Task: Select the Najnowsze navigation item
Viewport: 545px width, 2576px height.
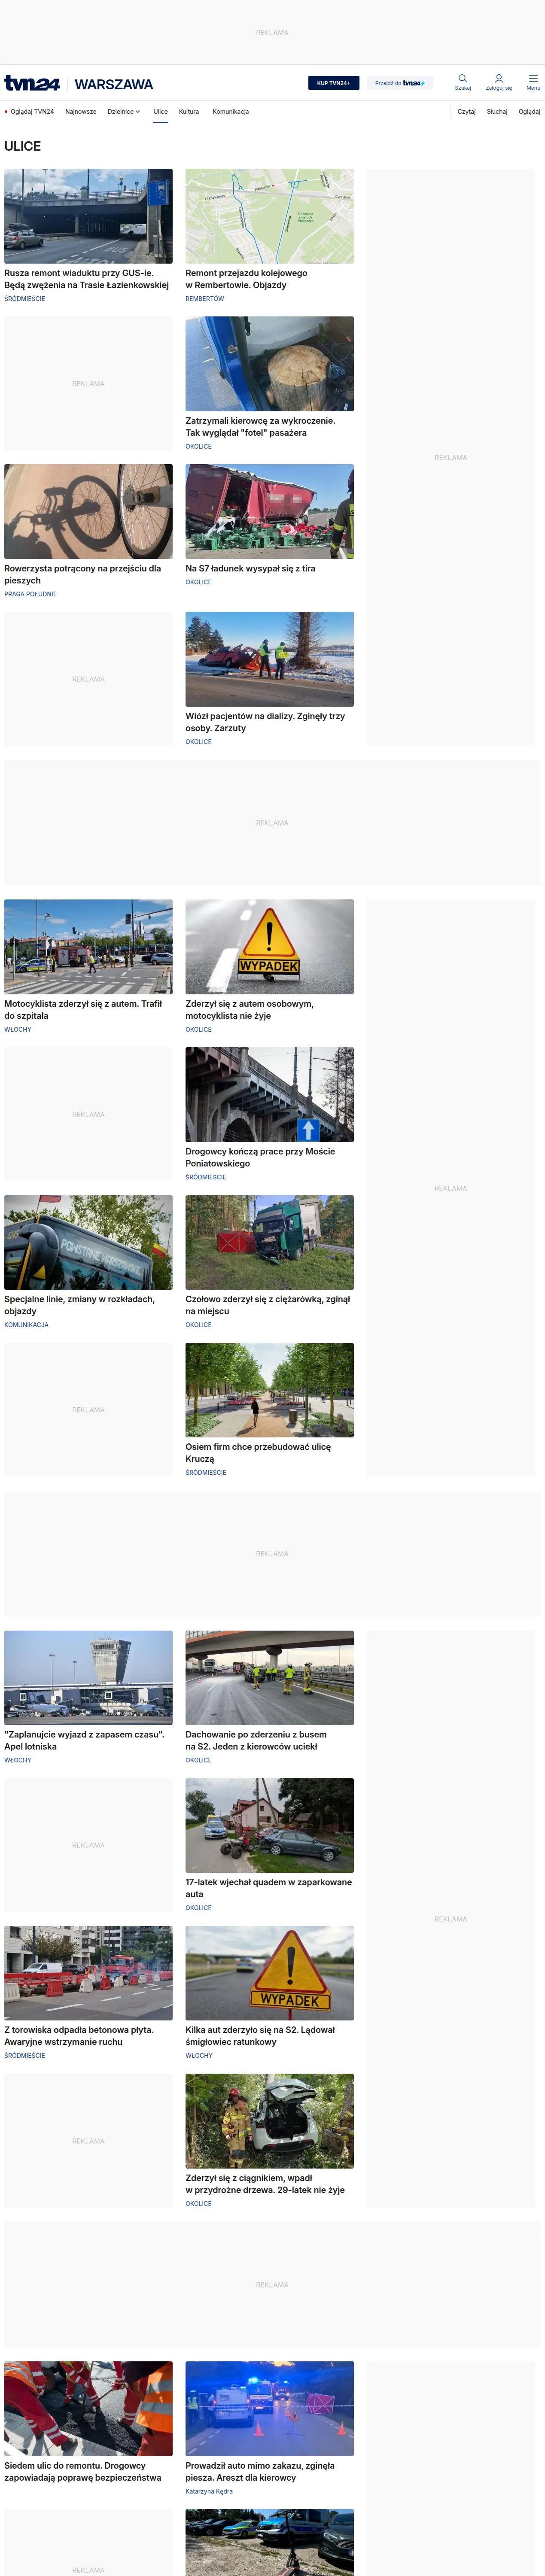Action: tap(81, 112)
